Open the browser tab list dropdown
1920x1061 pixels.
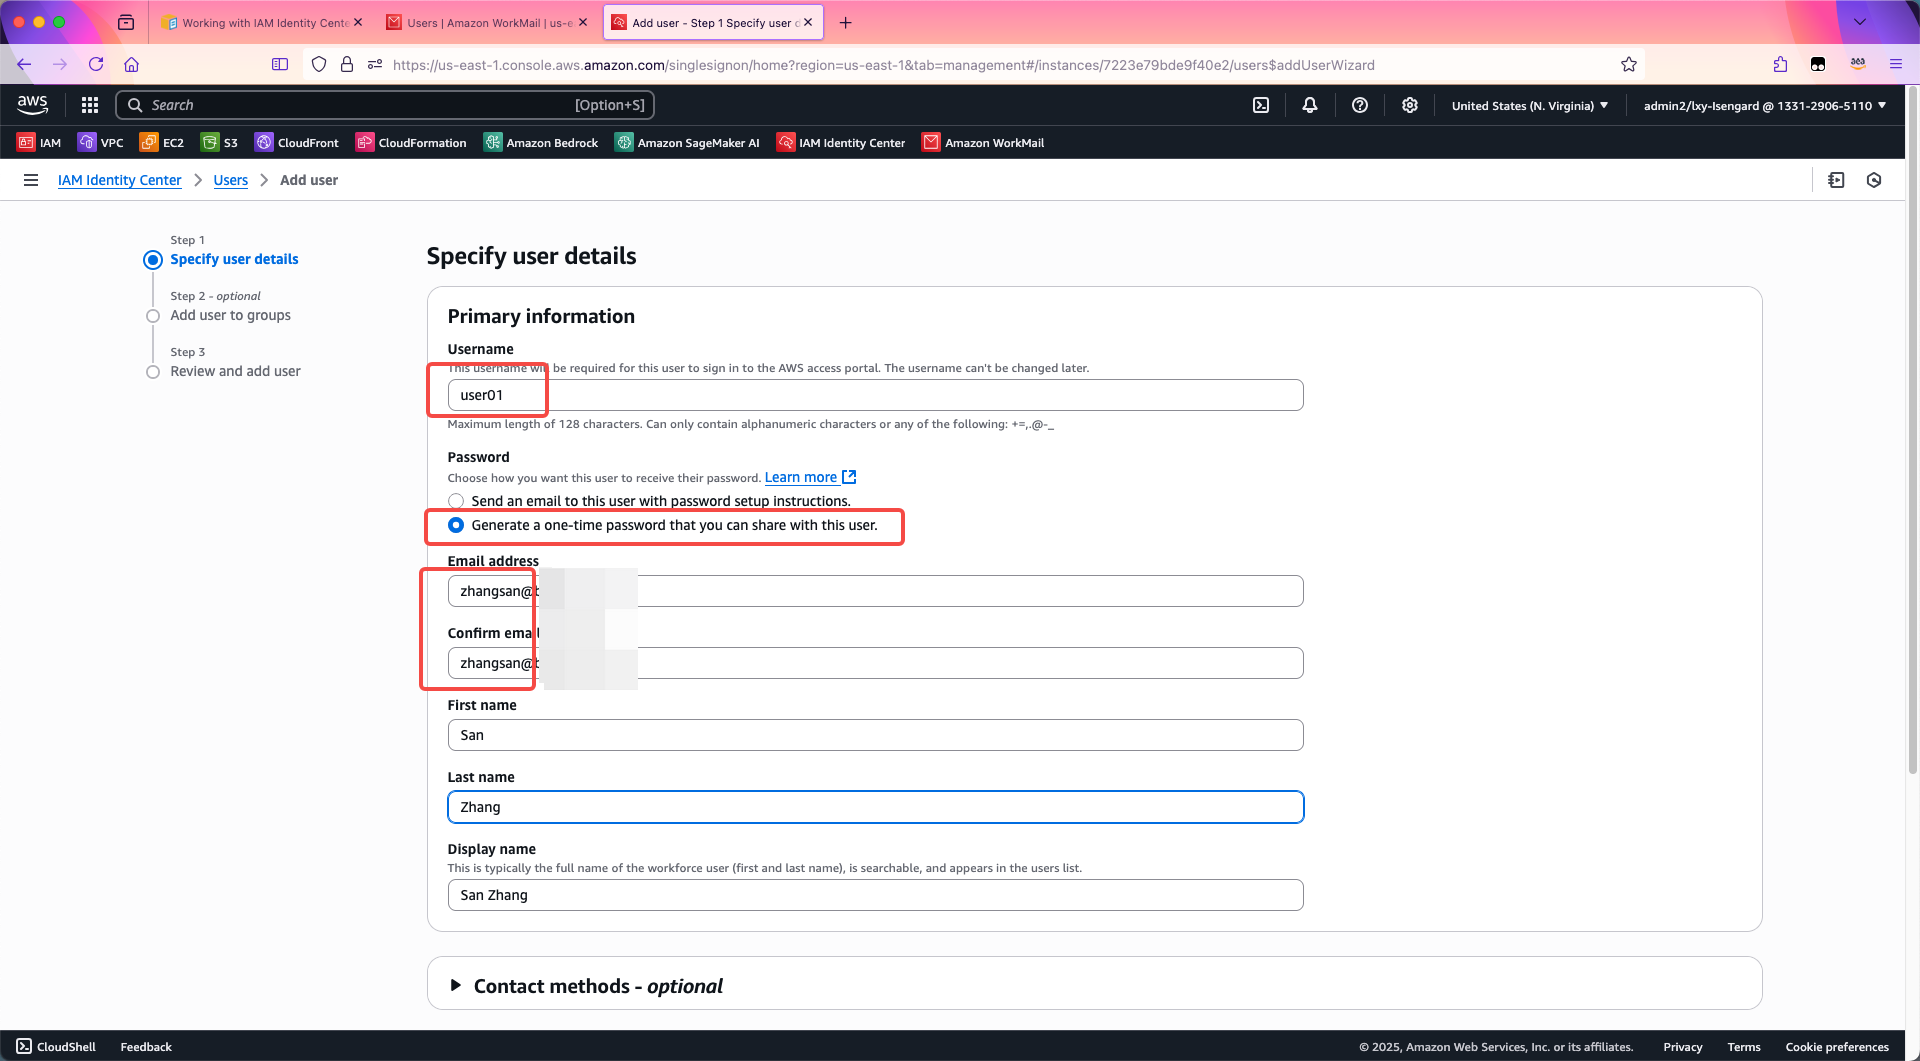[1860, 22]
